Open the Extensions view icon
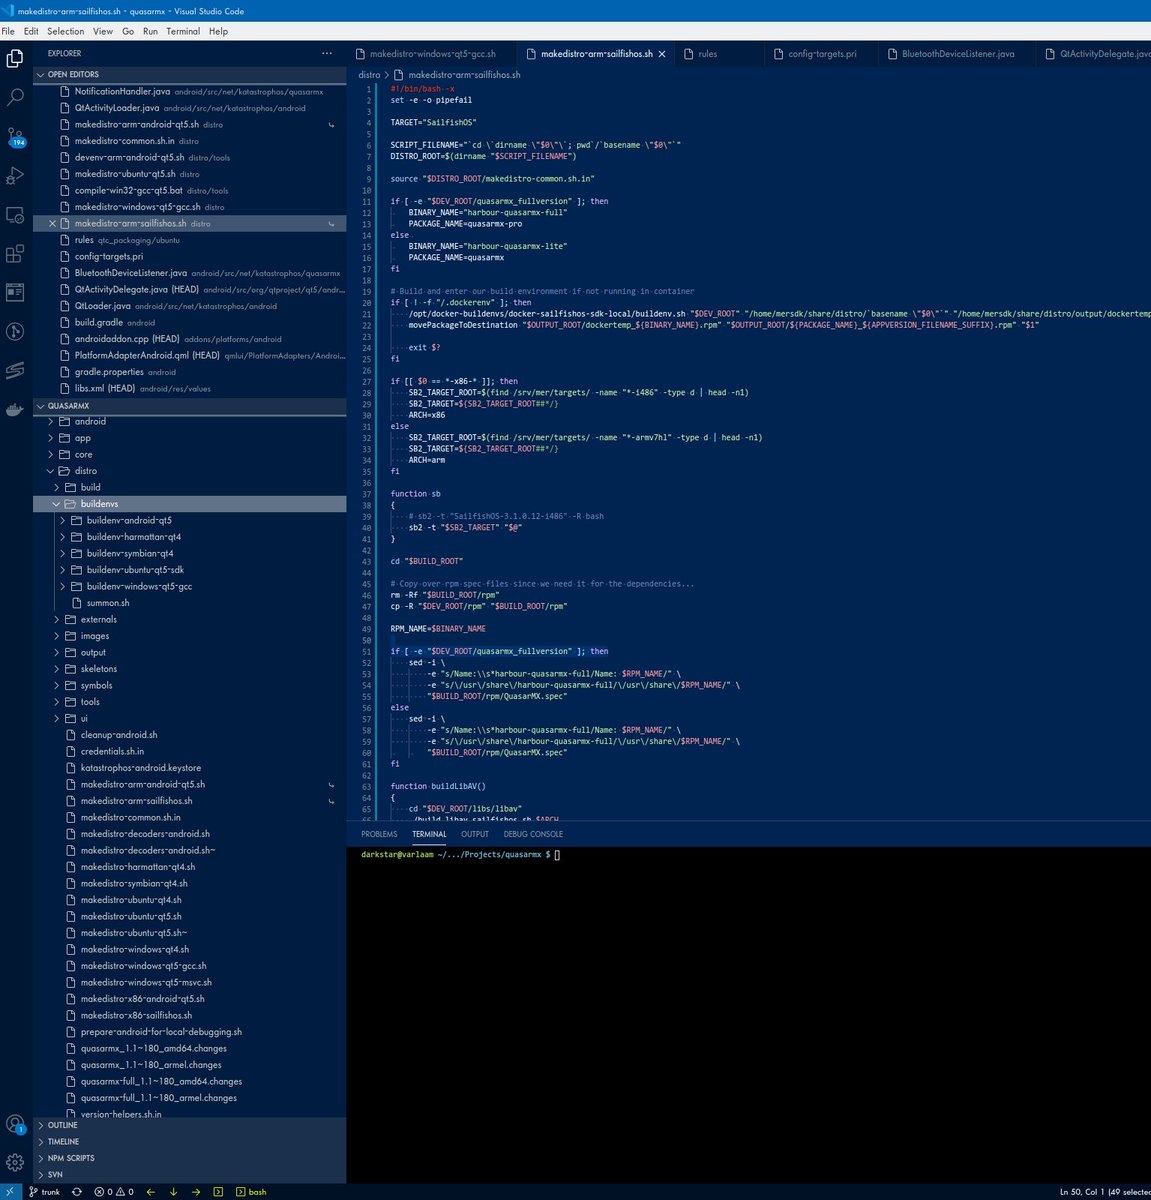This screenshot has height=1200, width=1151. [15, 254]
